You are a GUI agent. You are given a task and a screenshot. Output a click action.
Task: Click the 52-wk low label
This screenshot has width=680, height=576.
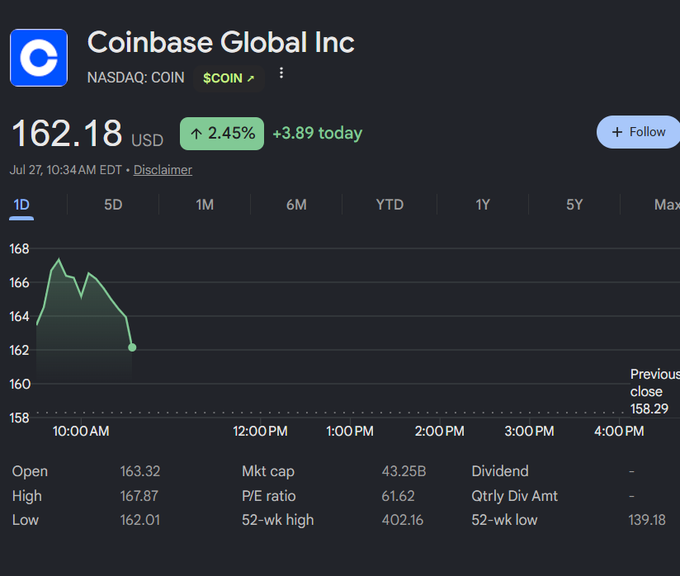(x=504, y=520)
